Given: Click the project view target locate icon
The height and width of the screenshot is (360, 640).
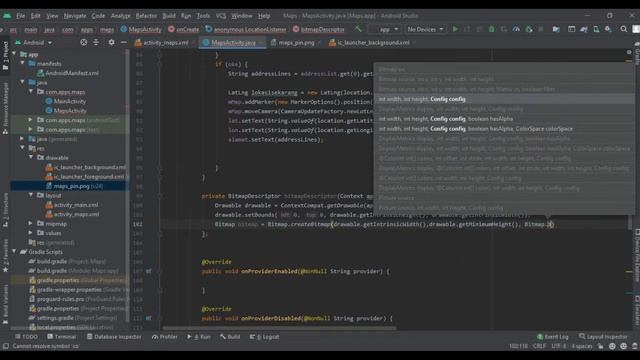Looking at the screenshot, I should coord(84,42).
